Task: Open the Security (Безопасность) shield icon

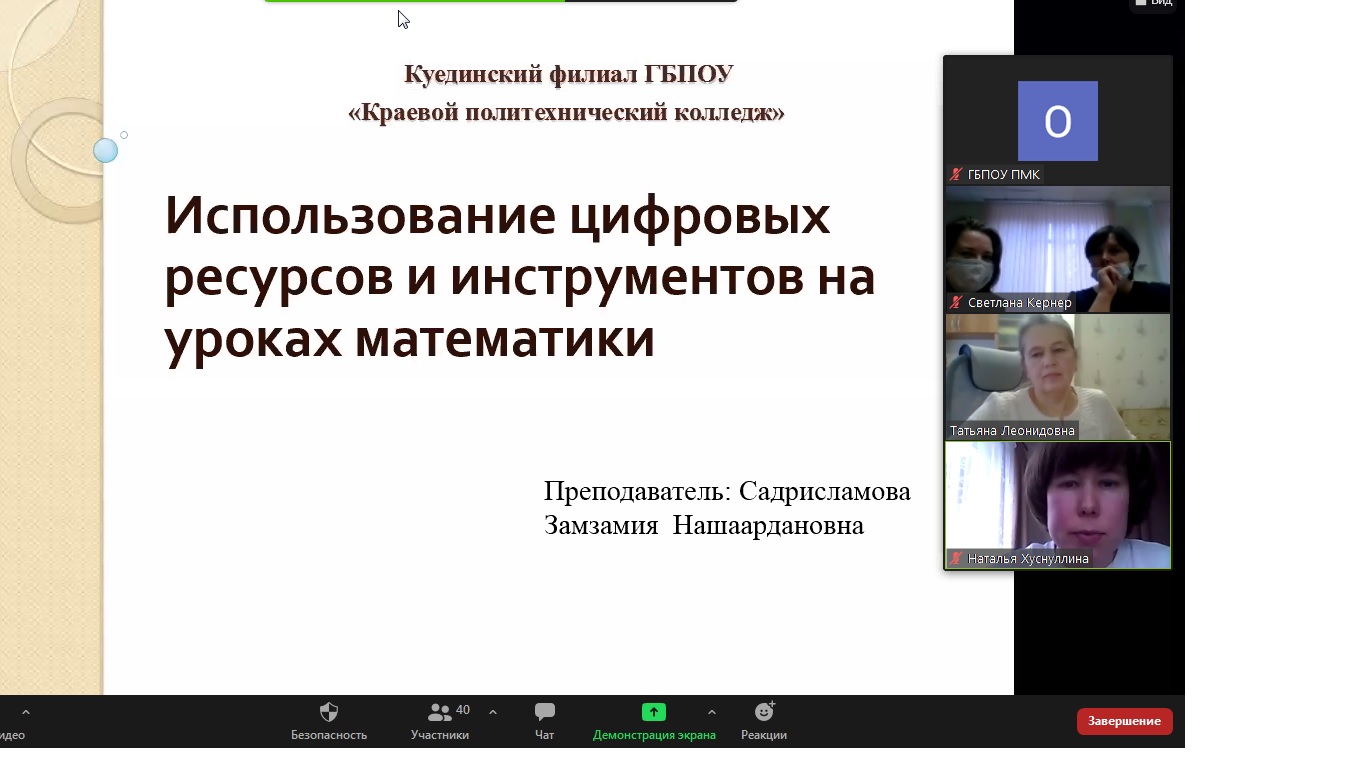Action: tap(329, 712)
